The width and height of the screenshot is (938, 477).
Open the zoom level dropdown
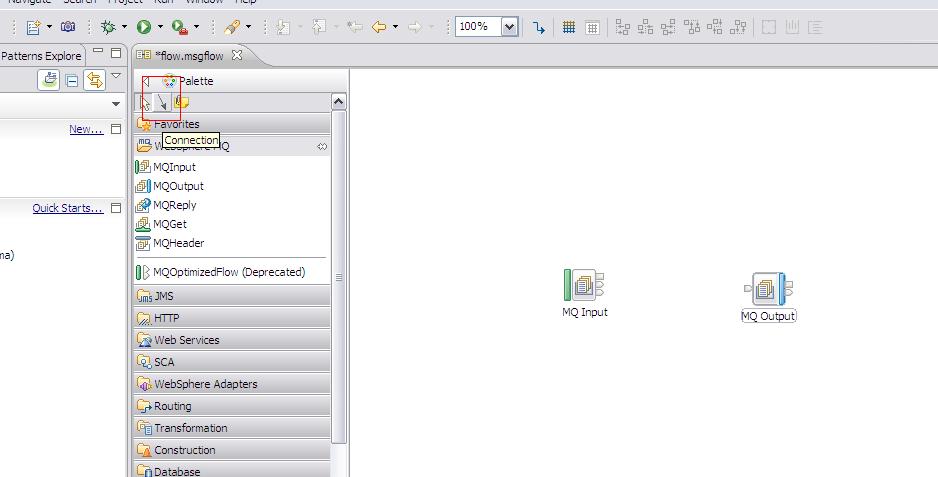pyautogui.click(x=510, y=27)
